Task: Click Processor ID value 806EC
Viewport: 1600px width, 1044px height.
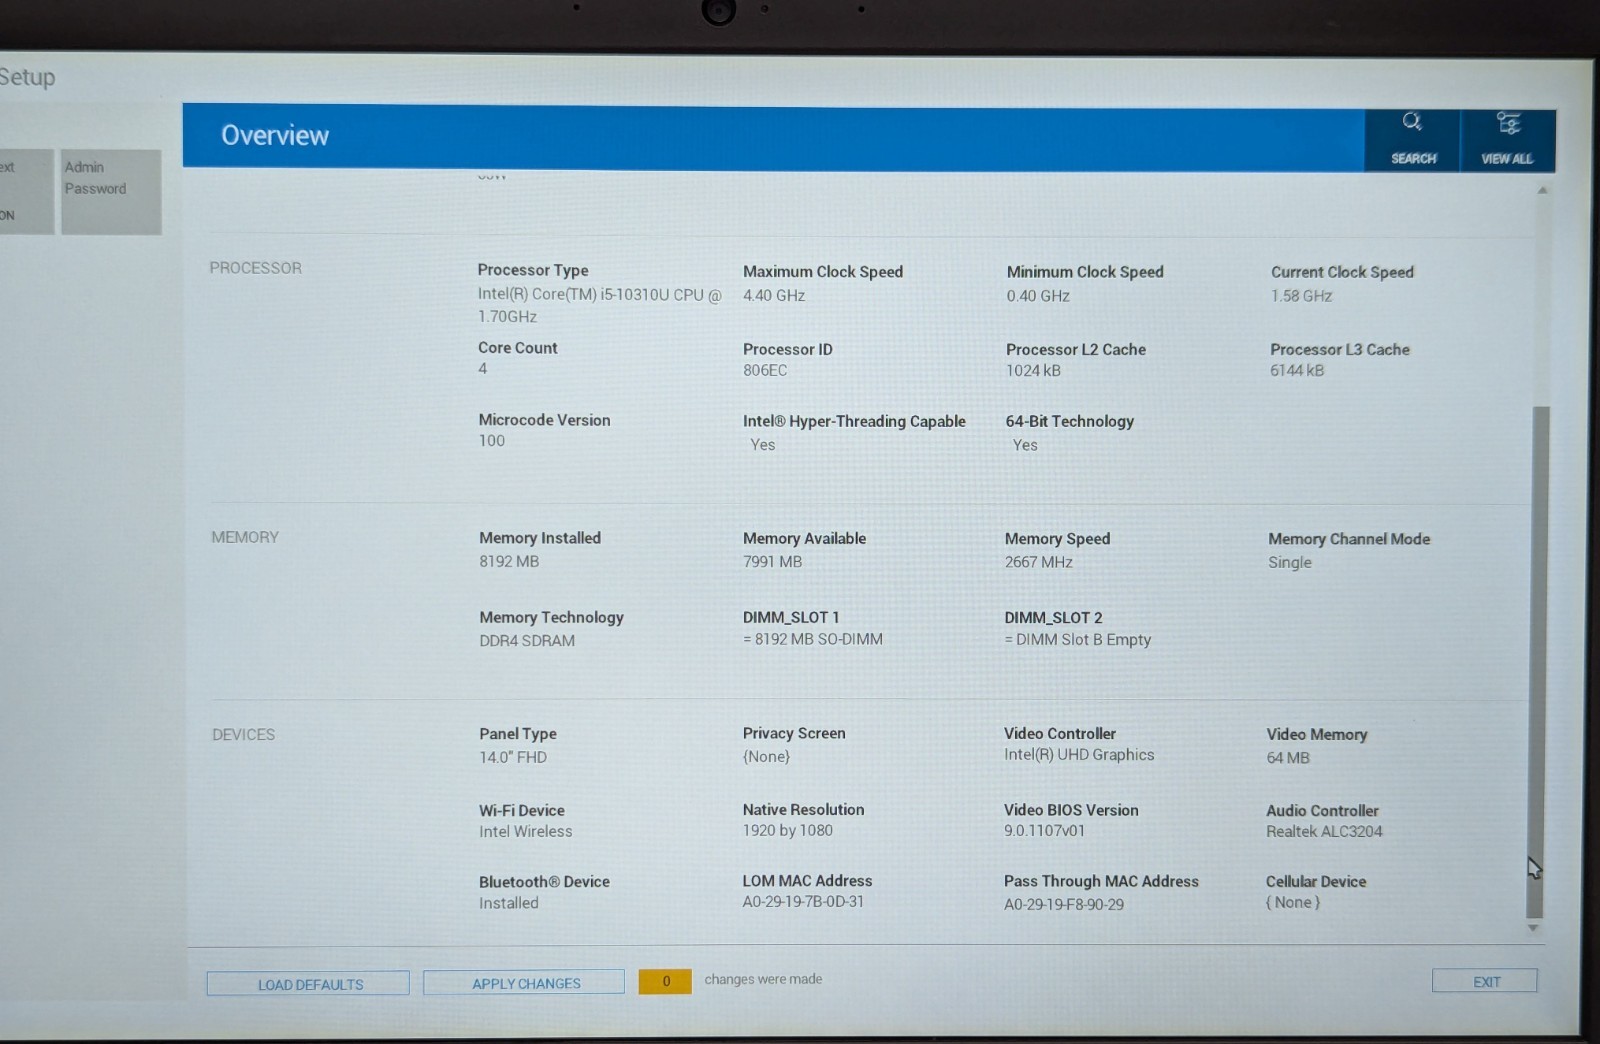Action: tap(765, 370)
